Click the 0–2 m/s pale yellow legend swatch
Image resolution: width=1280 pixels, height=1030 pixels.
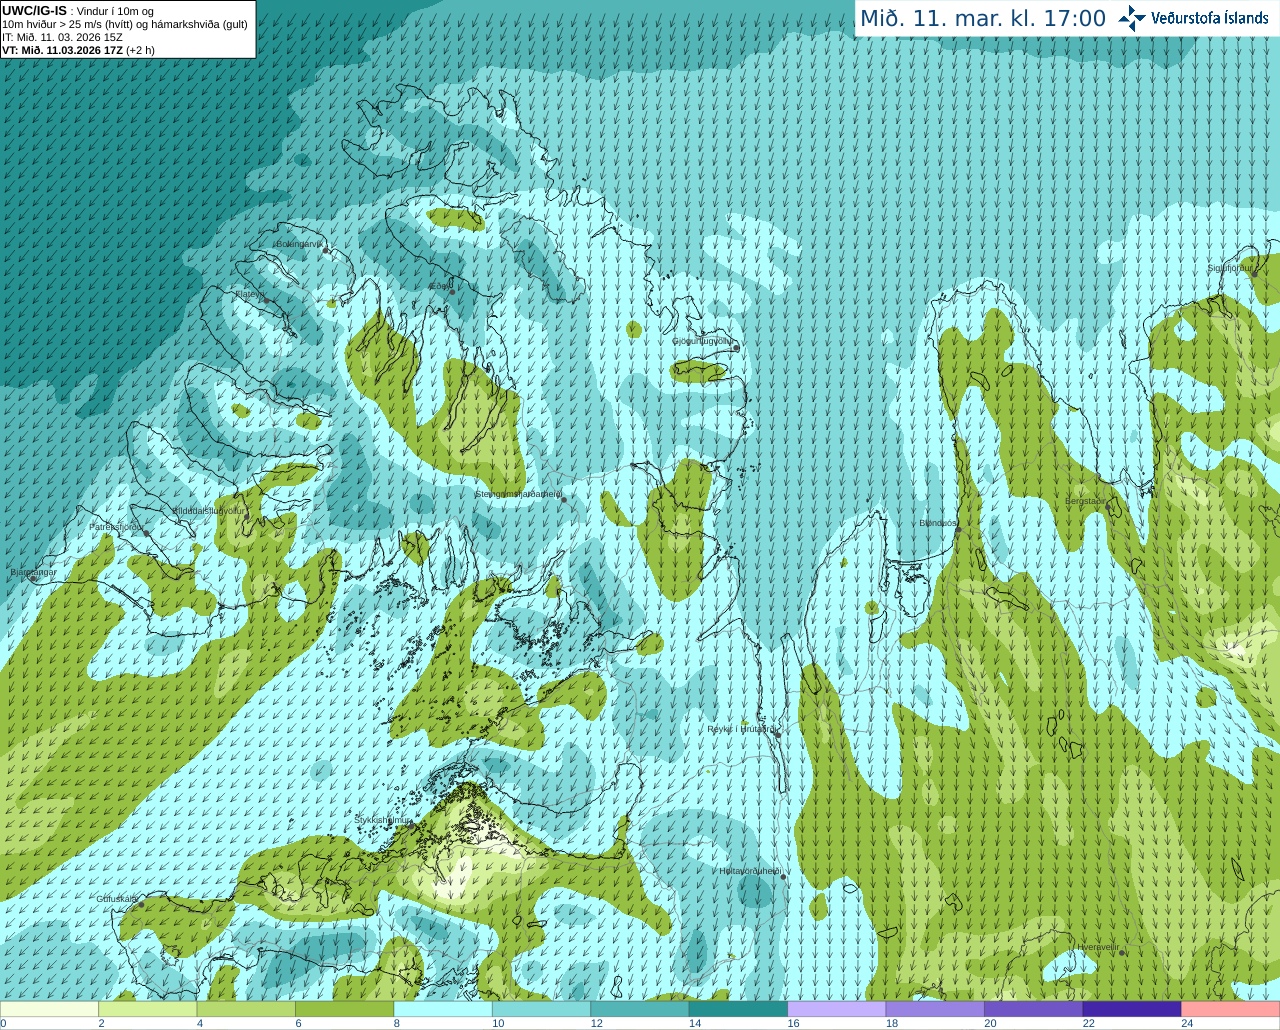click(x=50, y=1009)
